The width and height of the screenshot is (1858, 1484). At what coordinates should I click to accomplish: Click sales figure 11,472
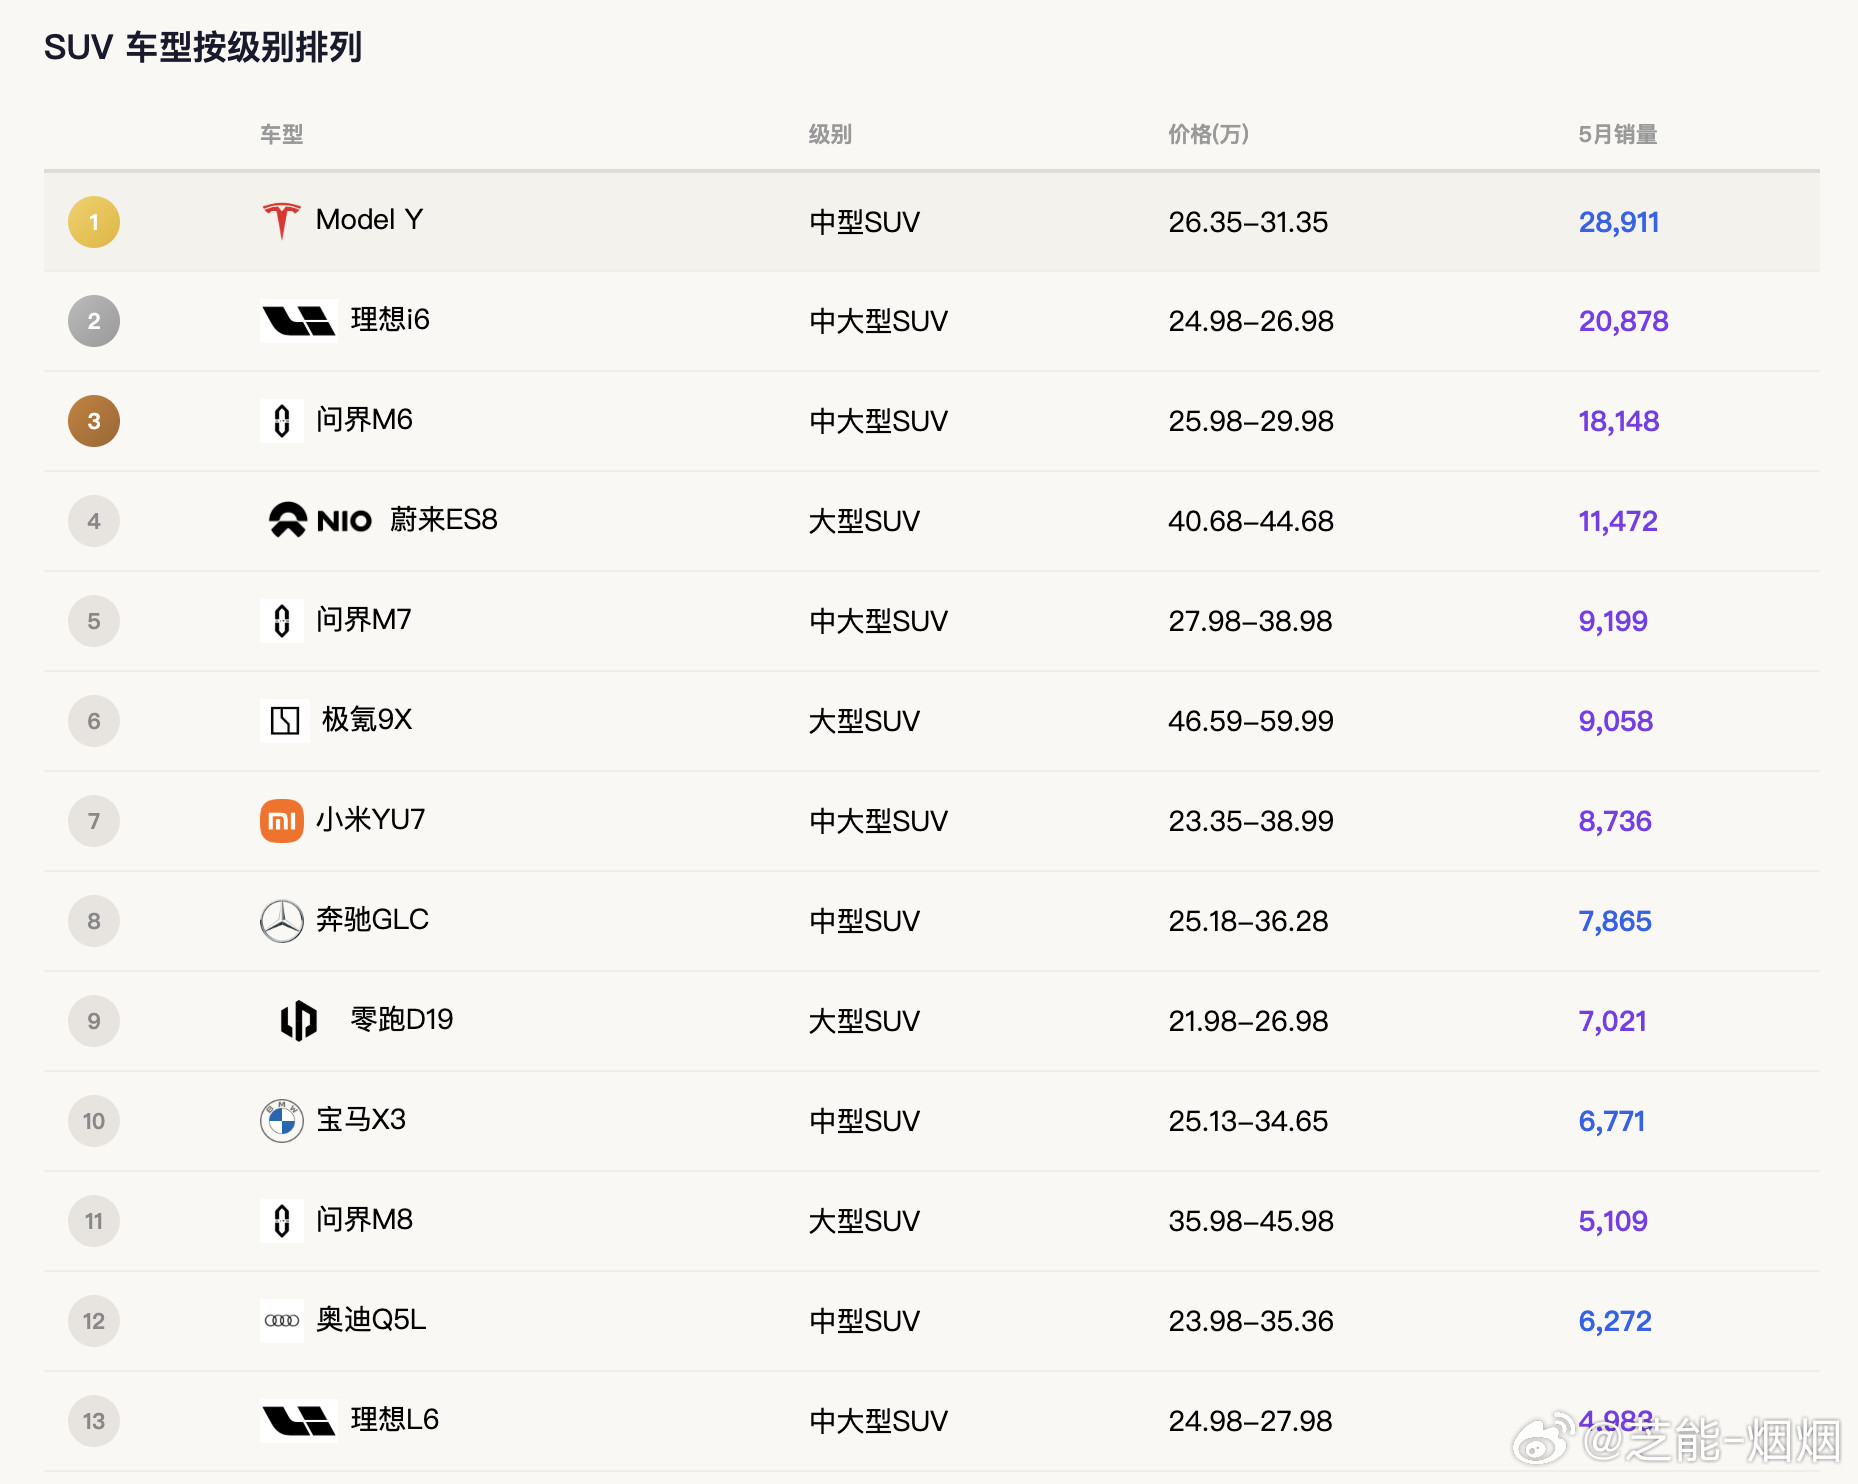(1618, 521)
